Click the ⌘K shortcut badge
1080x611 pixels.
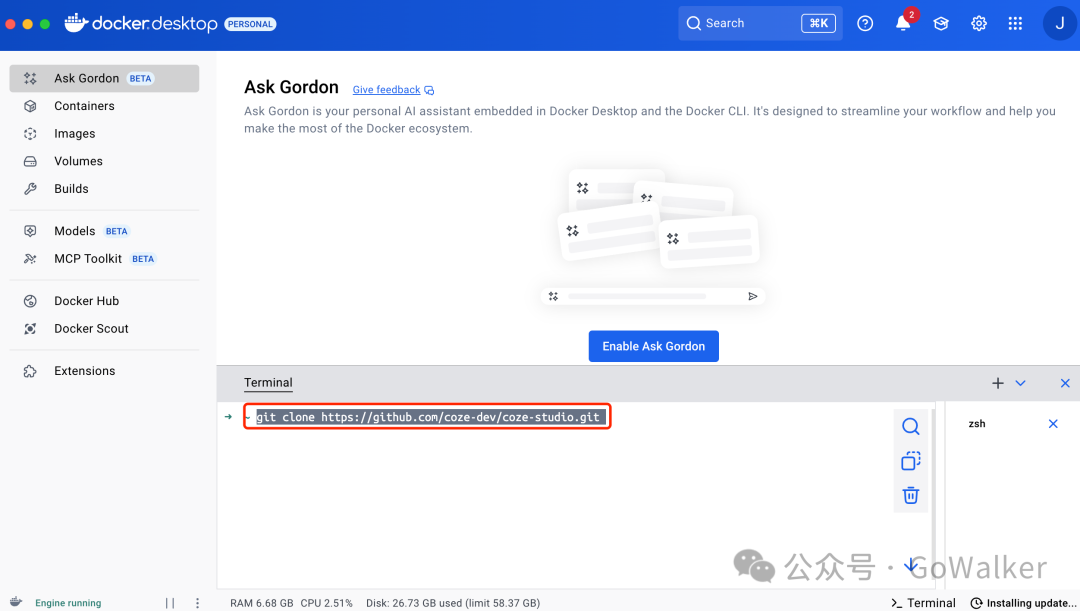(x=818, y=23)
